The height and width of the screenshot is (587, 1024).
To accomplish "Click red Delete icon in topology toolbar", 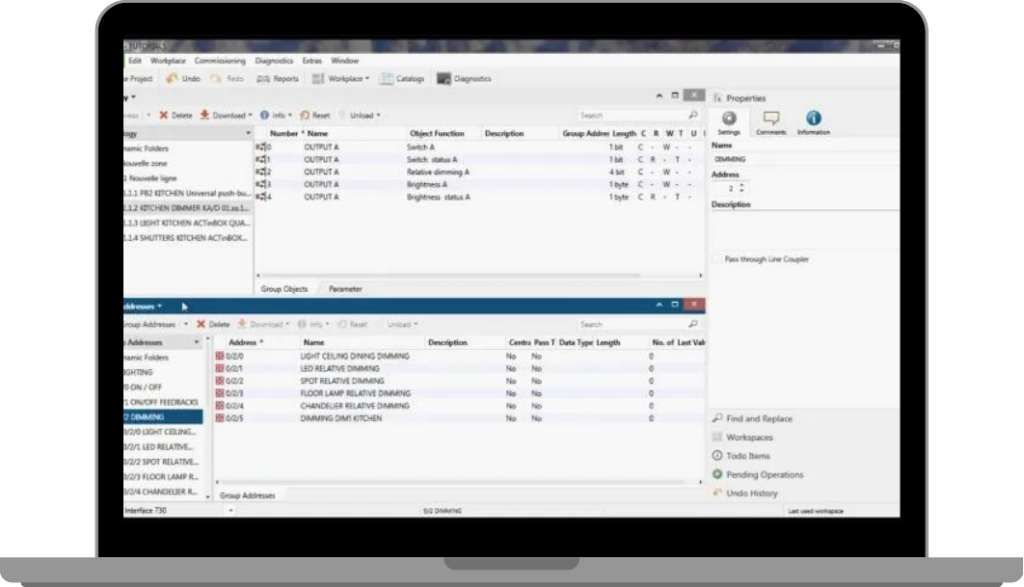I will coord(164,115).
